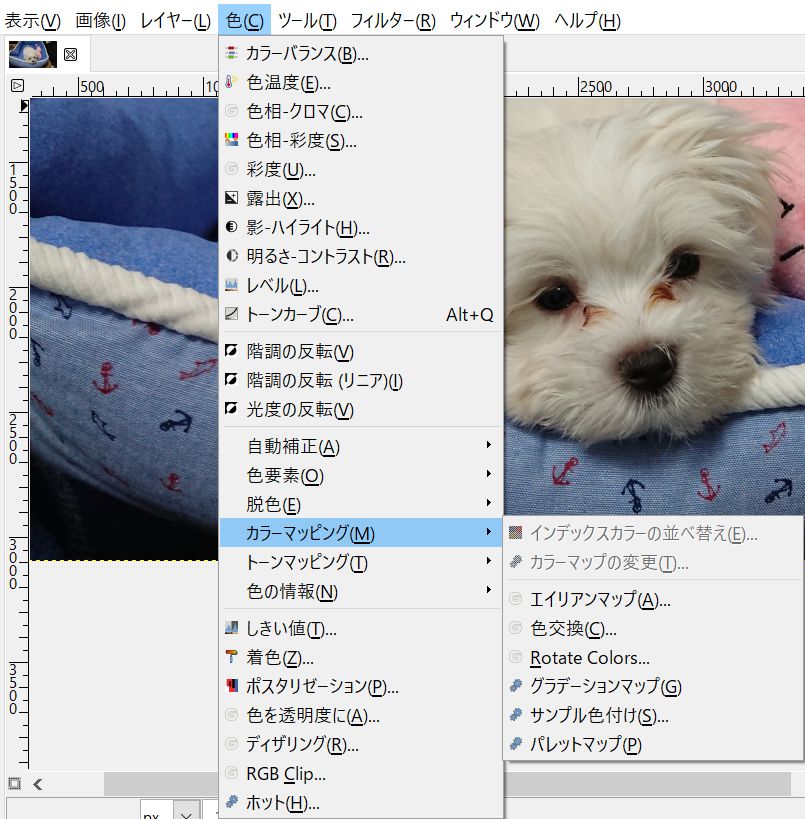The width and height of the screenshot is (805, 819).
Task: Toggle quick mask button at canvas bottom-left
Action: point(15,783)
